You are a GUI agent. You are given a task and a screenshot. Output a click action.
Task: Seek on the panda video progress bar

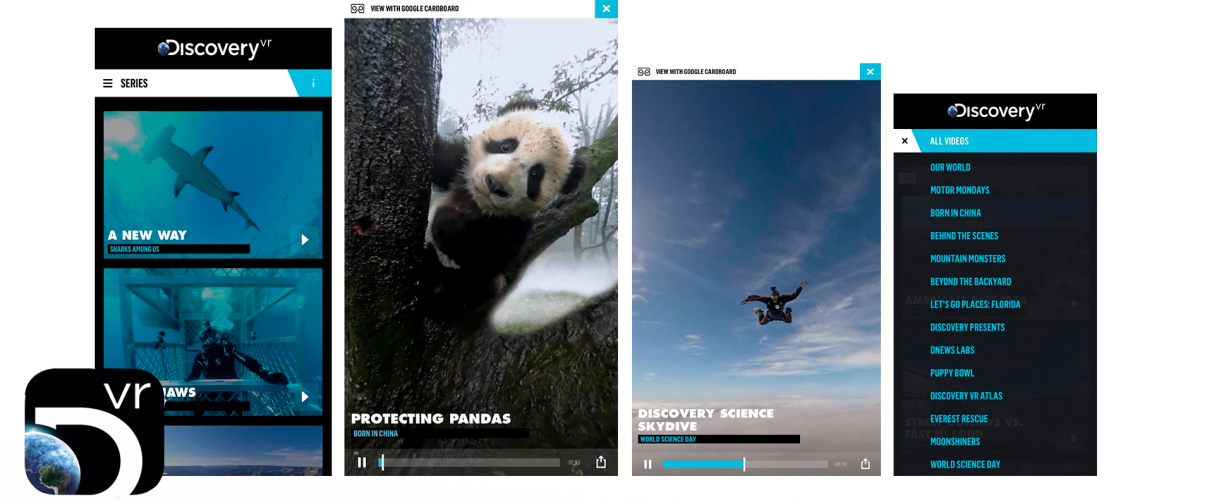click(470, 462)
